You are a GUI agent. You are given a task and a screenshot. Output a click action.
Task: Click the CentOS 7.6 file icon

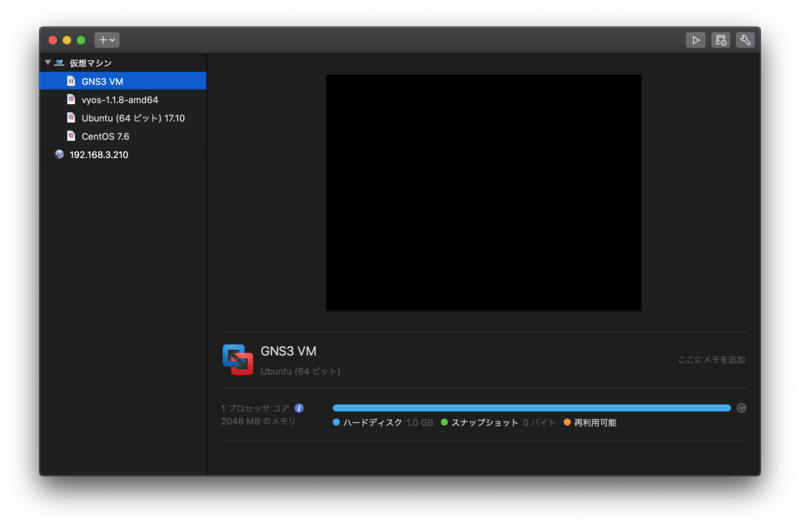tap(71, 136)
